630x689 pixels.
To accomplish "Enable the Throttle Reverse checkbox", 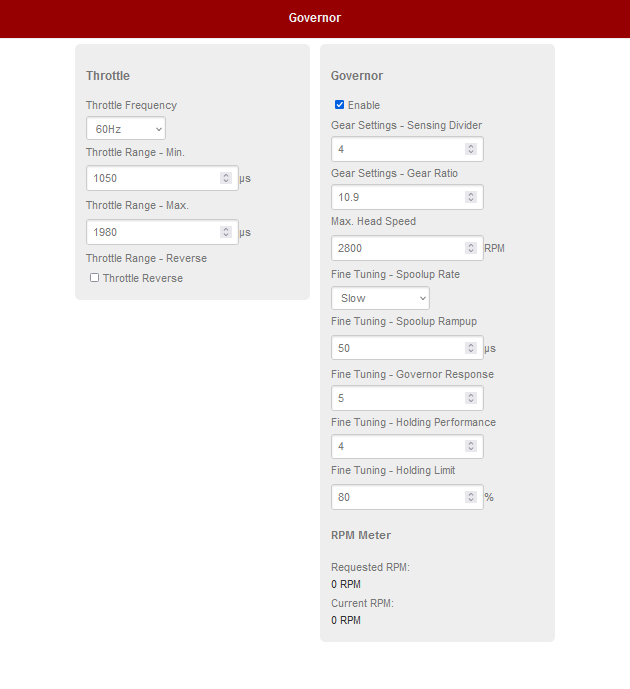I will (95, 278).
